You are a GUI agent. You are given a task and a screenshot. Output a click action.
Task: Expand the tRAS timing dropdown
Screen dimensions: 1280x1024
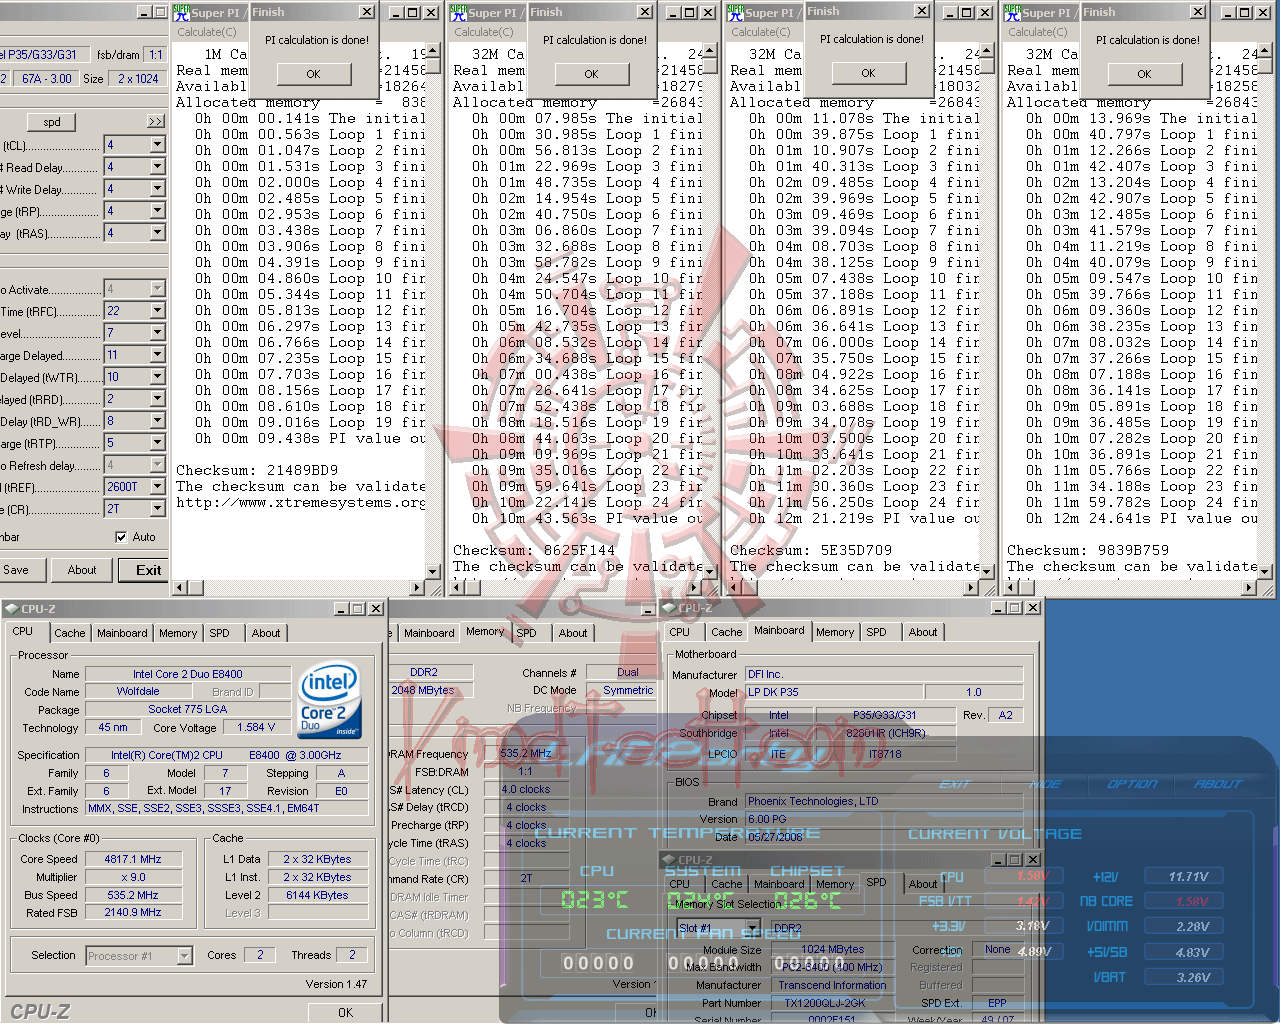point(157,232)
